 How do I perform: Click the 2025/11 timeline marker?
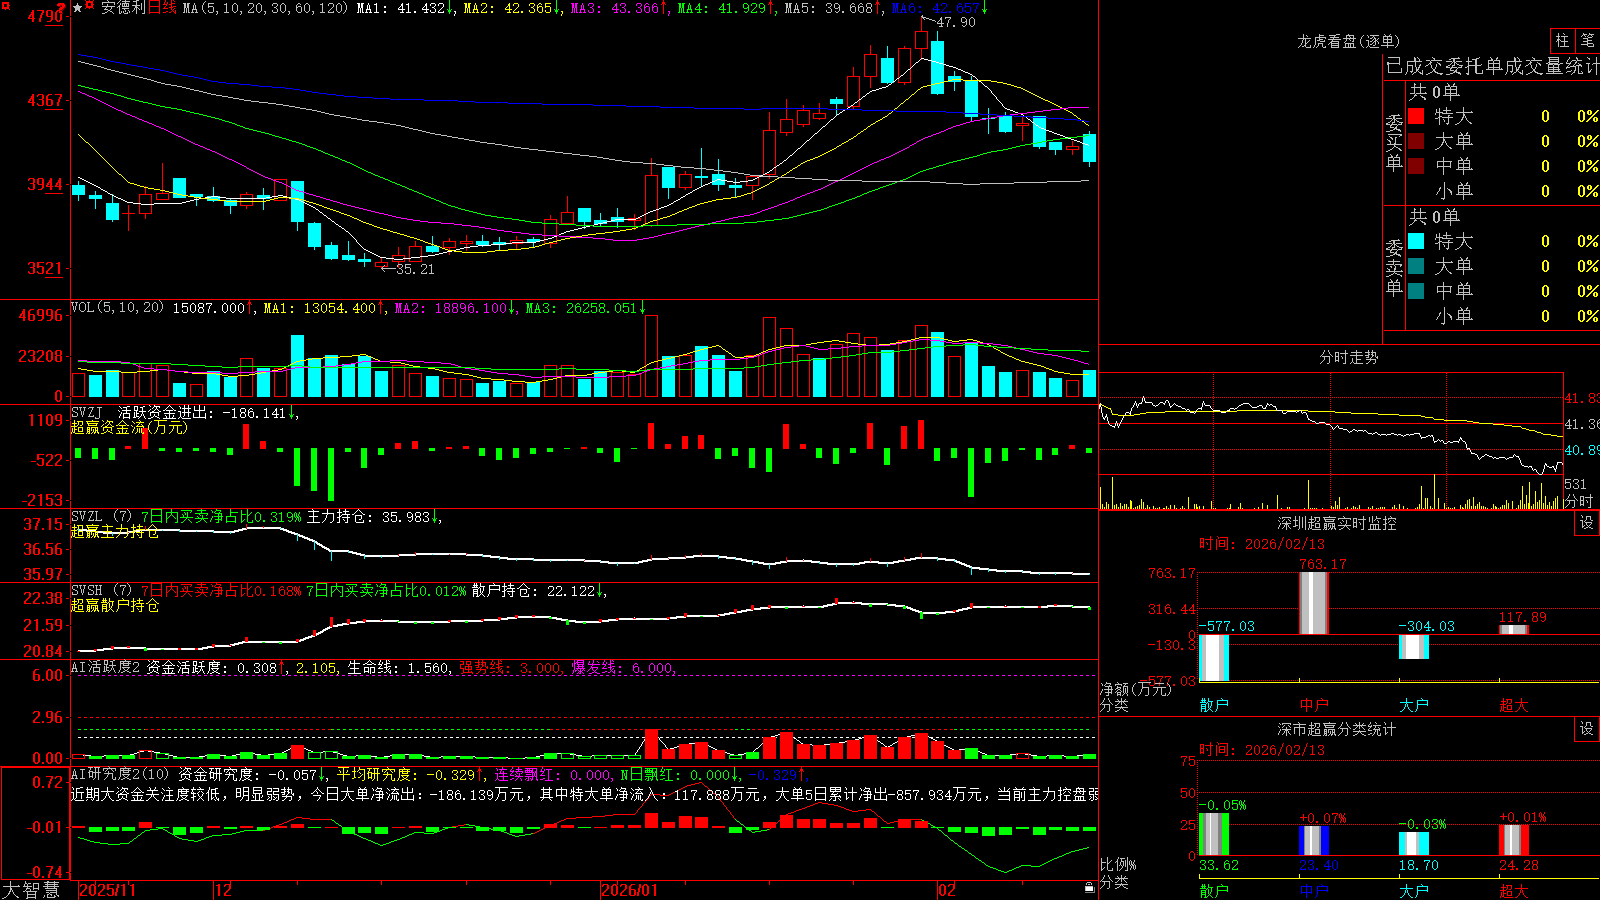click(107, 890)
